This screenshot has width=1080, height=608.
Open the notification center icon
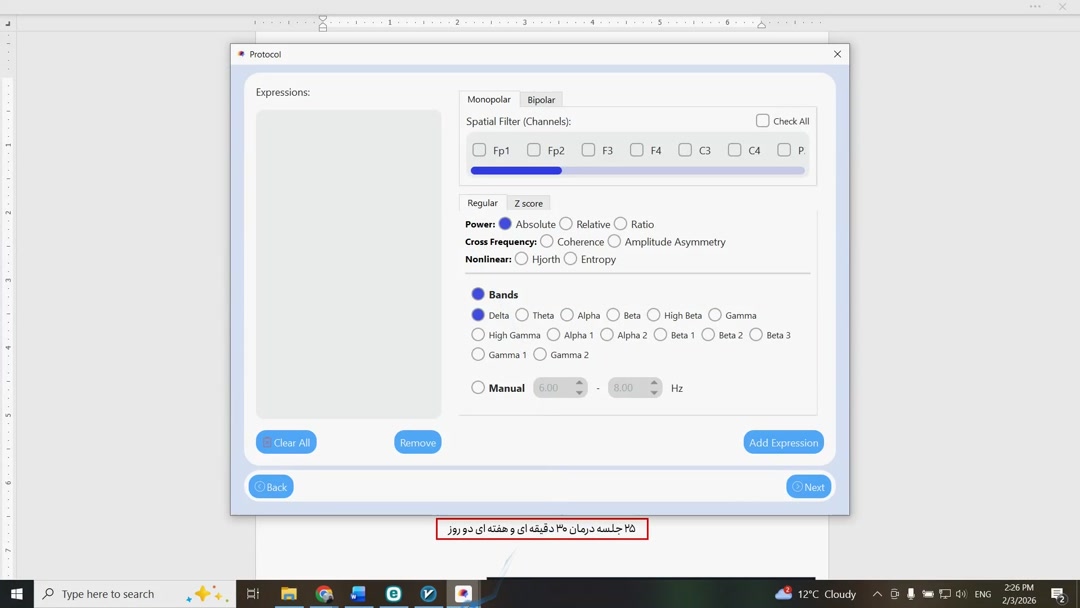coord(1058,594)
